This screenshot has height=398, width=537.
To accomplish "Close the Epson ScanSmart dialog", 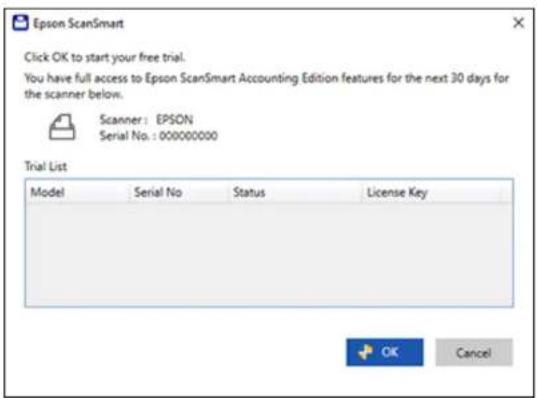I will coord(519,23).
